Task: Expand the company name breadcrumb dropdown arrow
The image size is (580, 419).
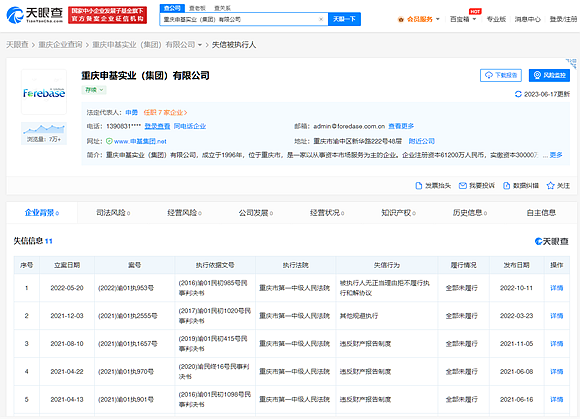Action: coord(200,45)
